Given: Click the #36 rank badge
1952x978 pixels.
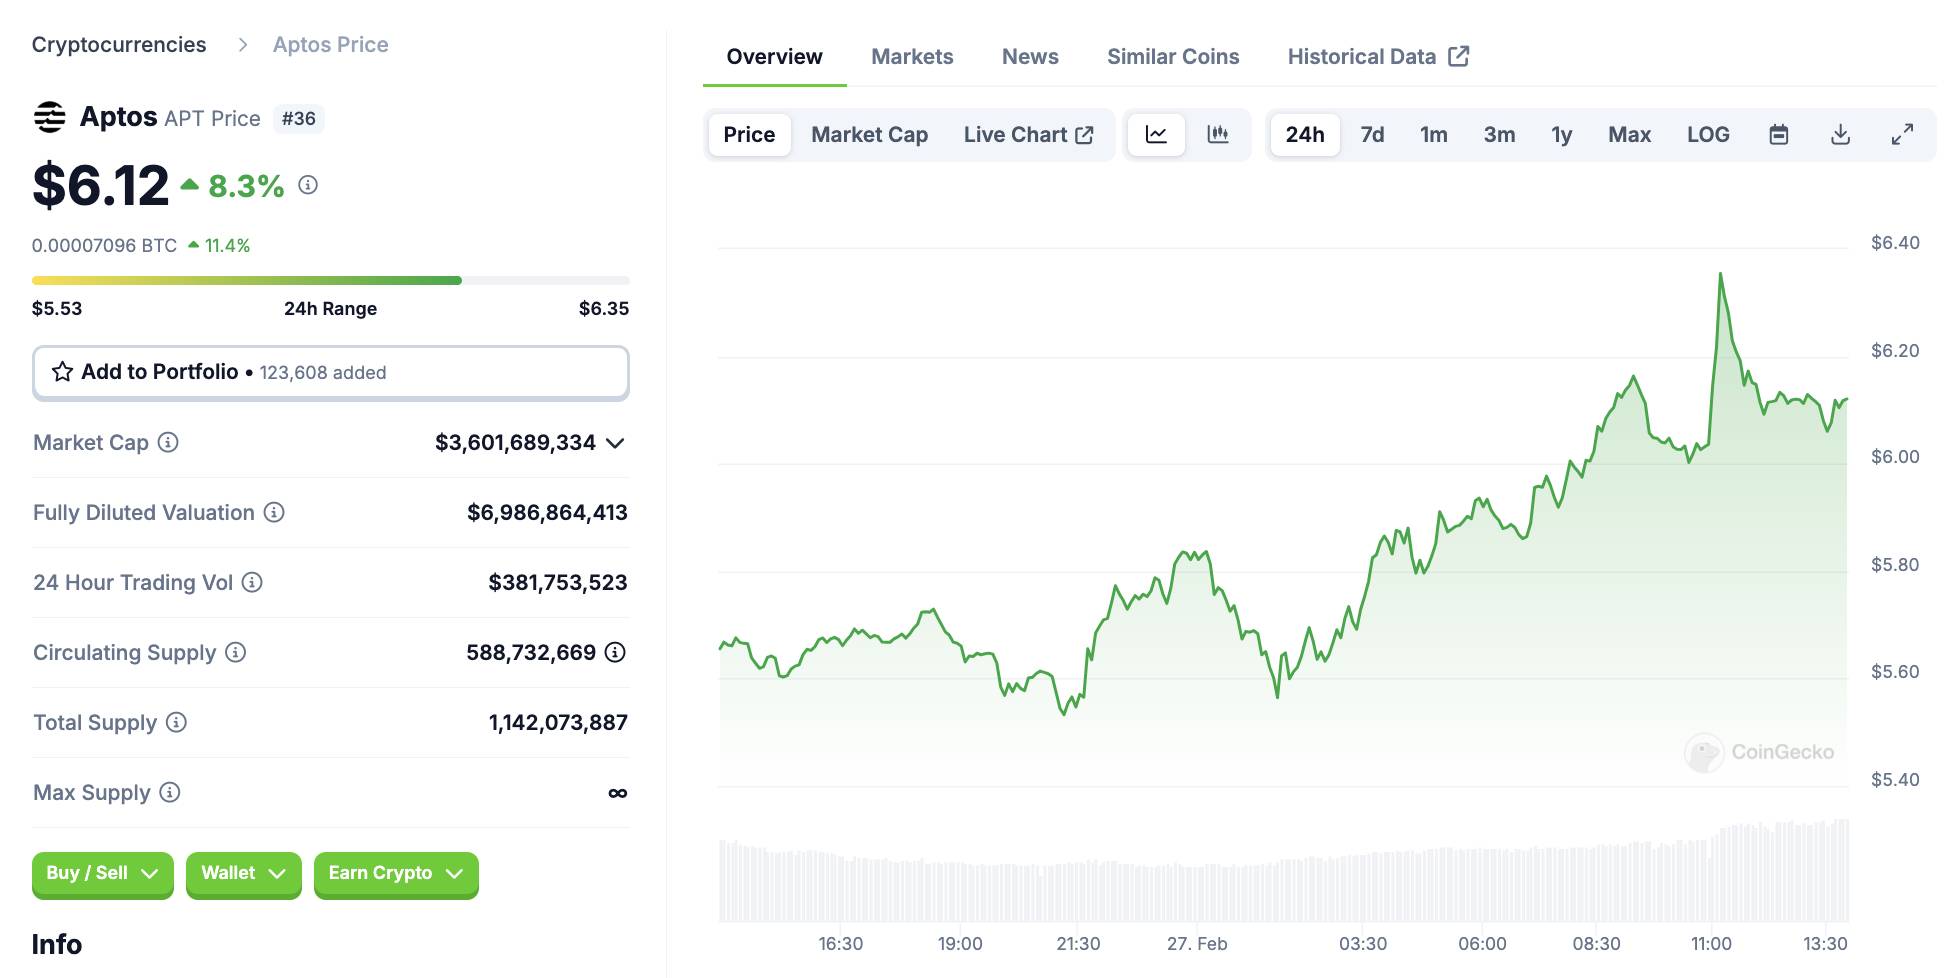Looking at the screenshot, I should coord(298,118).
